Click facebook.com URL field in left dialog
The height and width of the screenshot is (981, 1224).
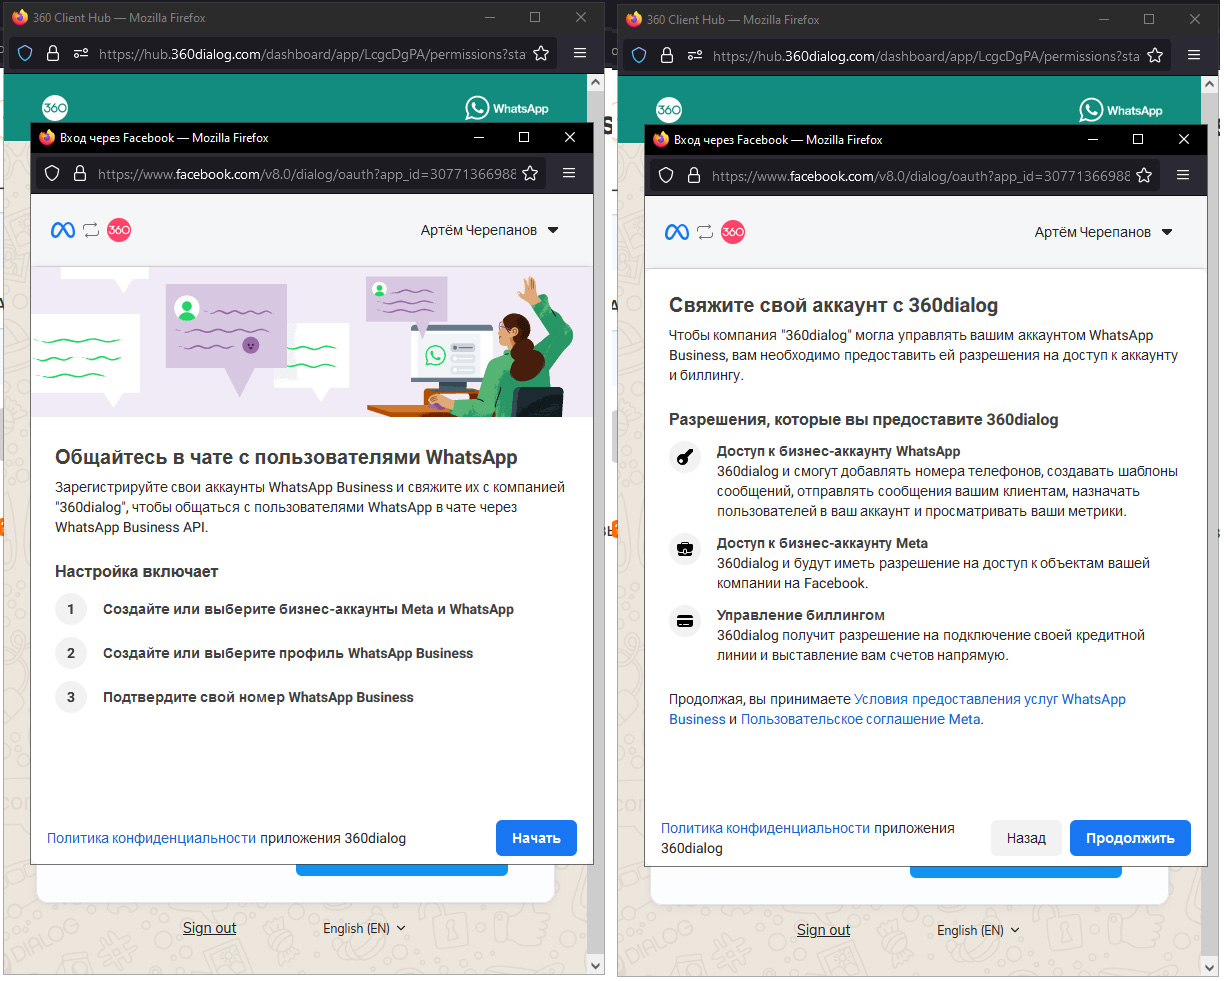coord(307,173)
